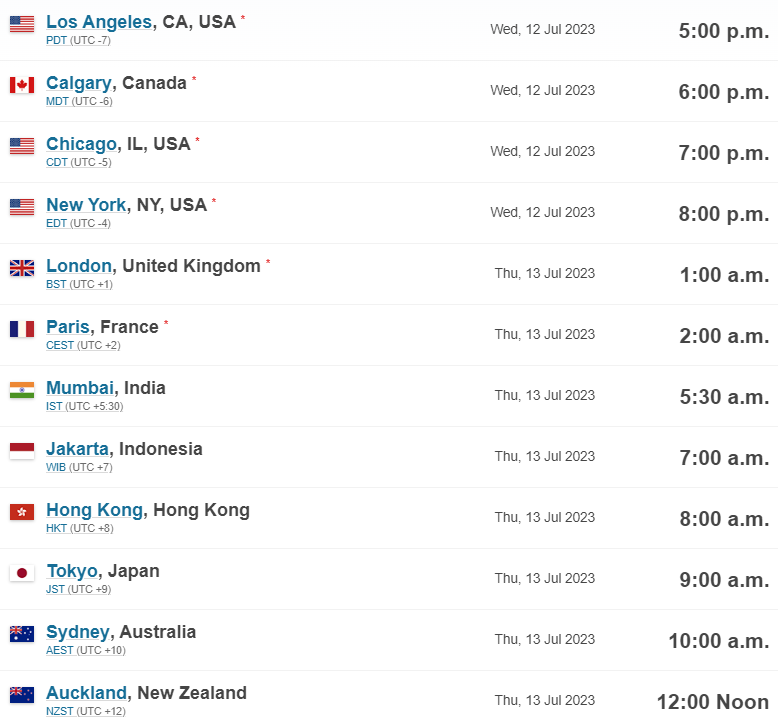Click the Canada flag icon next to Calgary

[22, 85]
